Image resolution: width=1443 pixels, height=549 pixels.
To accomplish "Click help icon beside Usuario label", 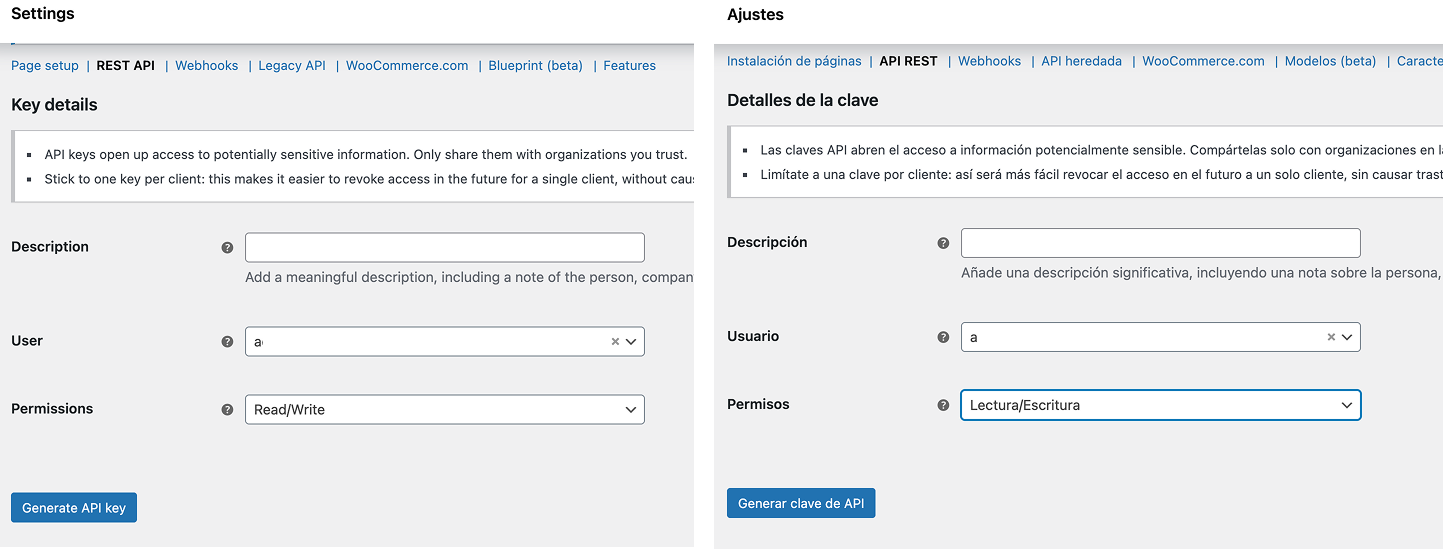I will coord(943,337).
